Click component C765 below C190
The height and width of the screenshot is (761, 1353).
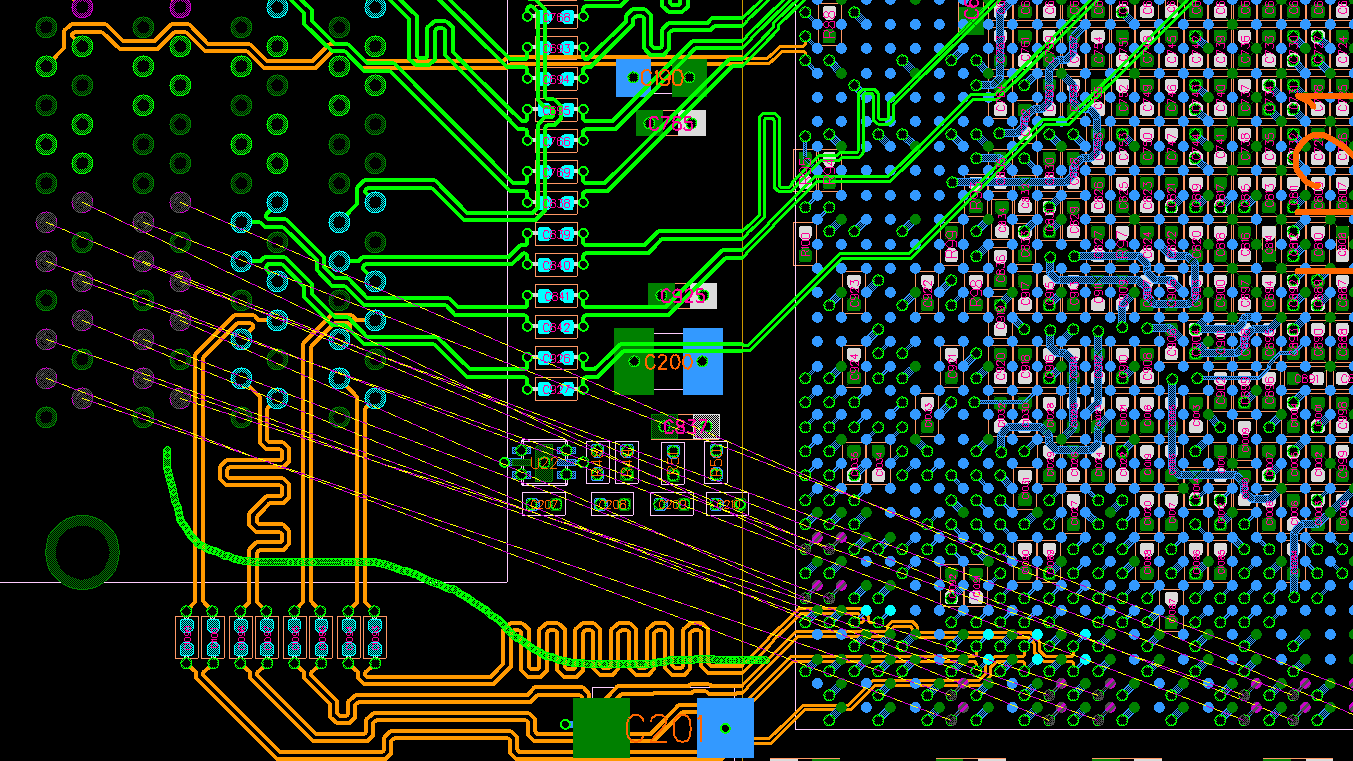click(x=670, y=122)
